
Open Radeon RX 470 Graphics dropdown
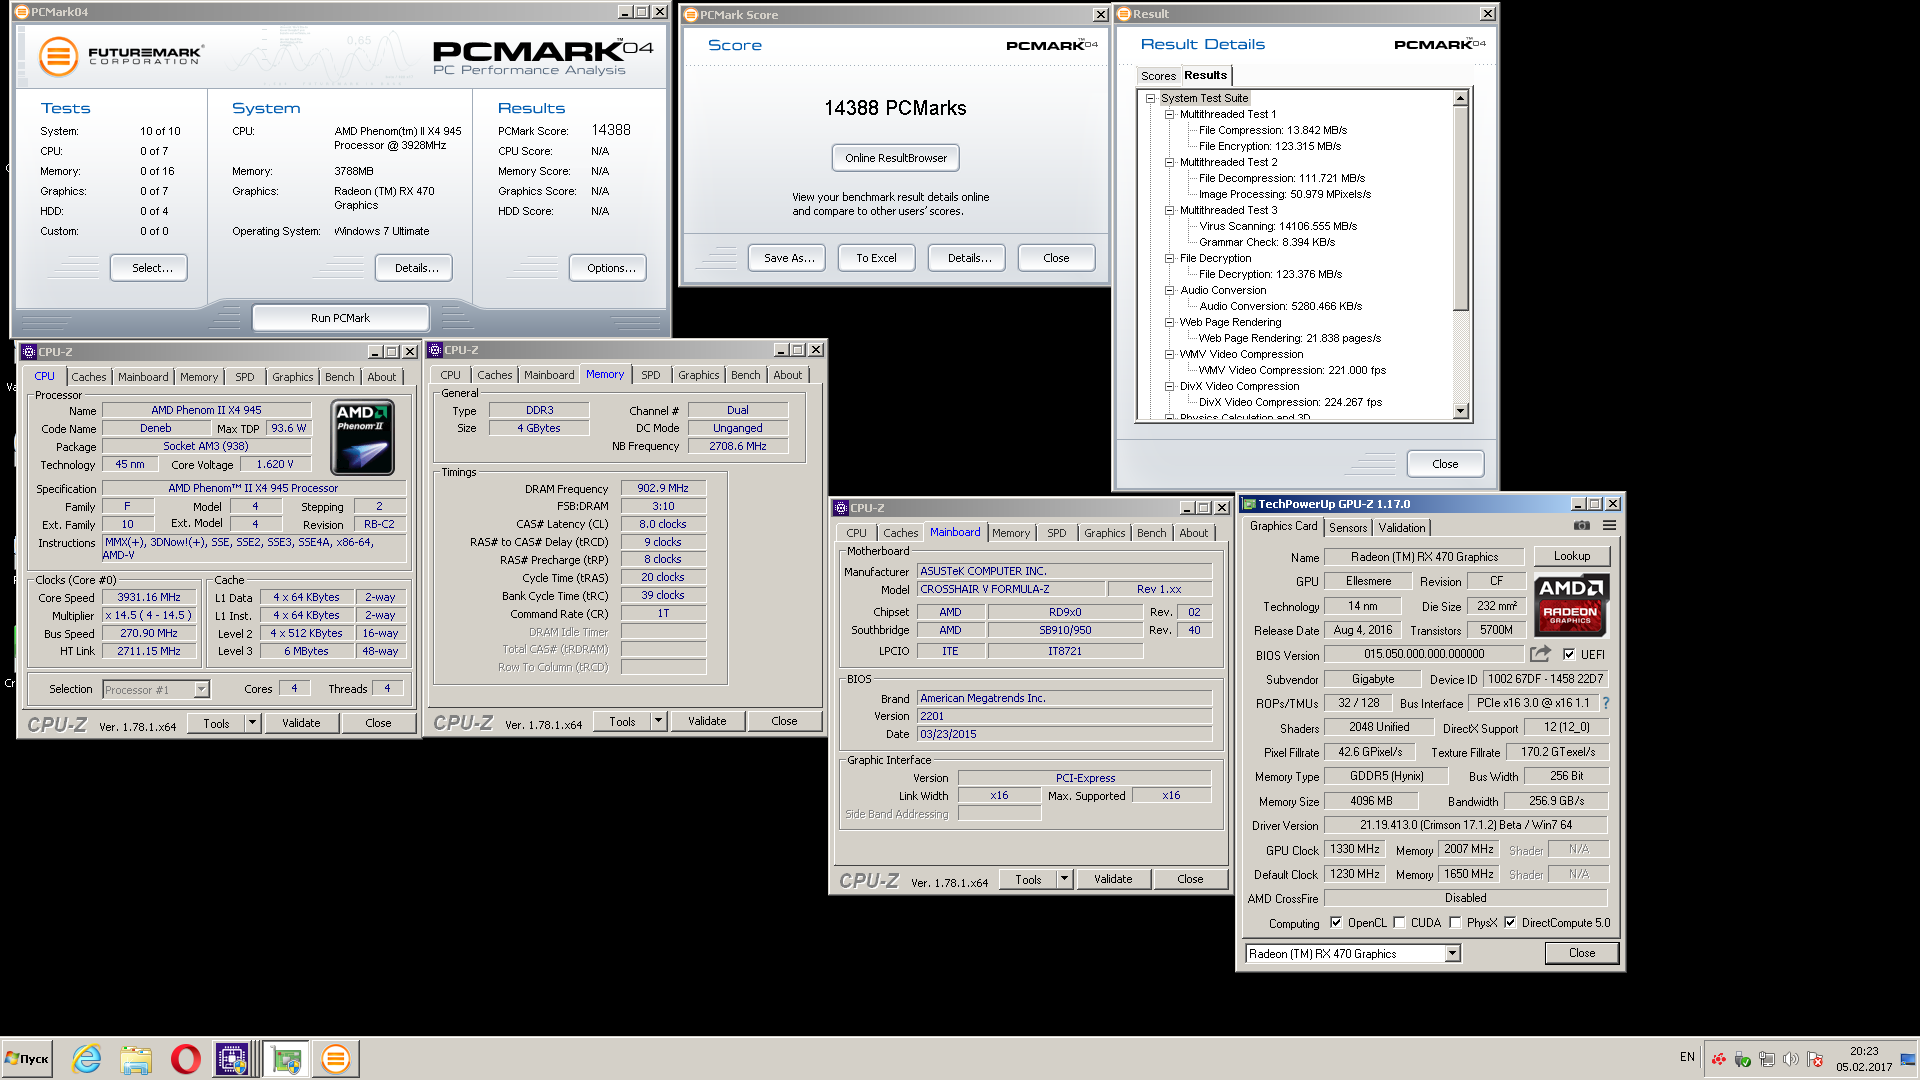click(1452, 954)
